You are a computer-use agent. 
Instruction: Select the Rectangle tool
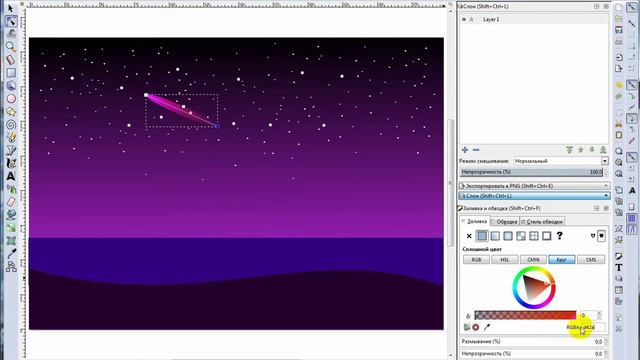(11, 73)
